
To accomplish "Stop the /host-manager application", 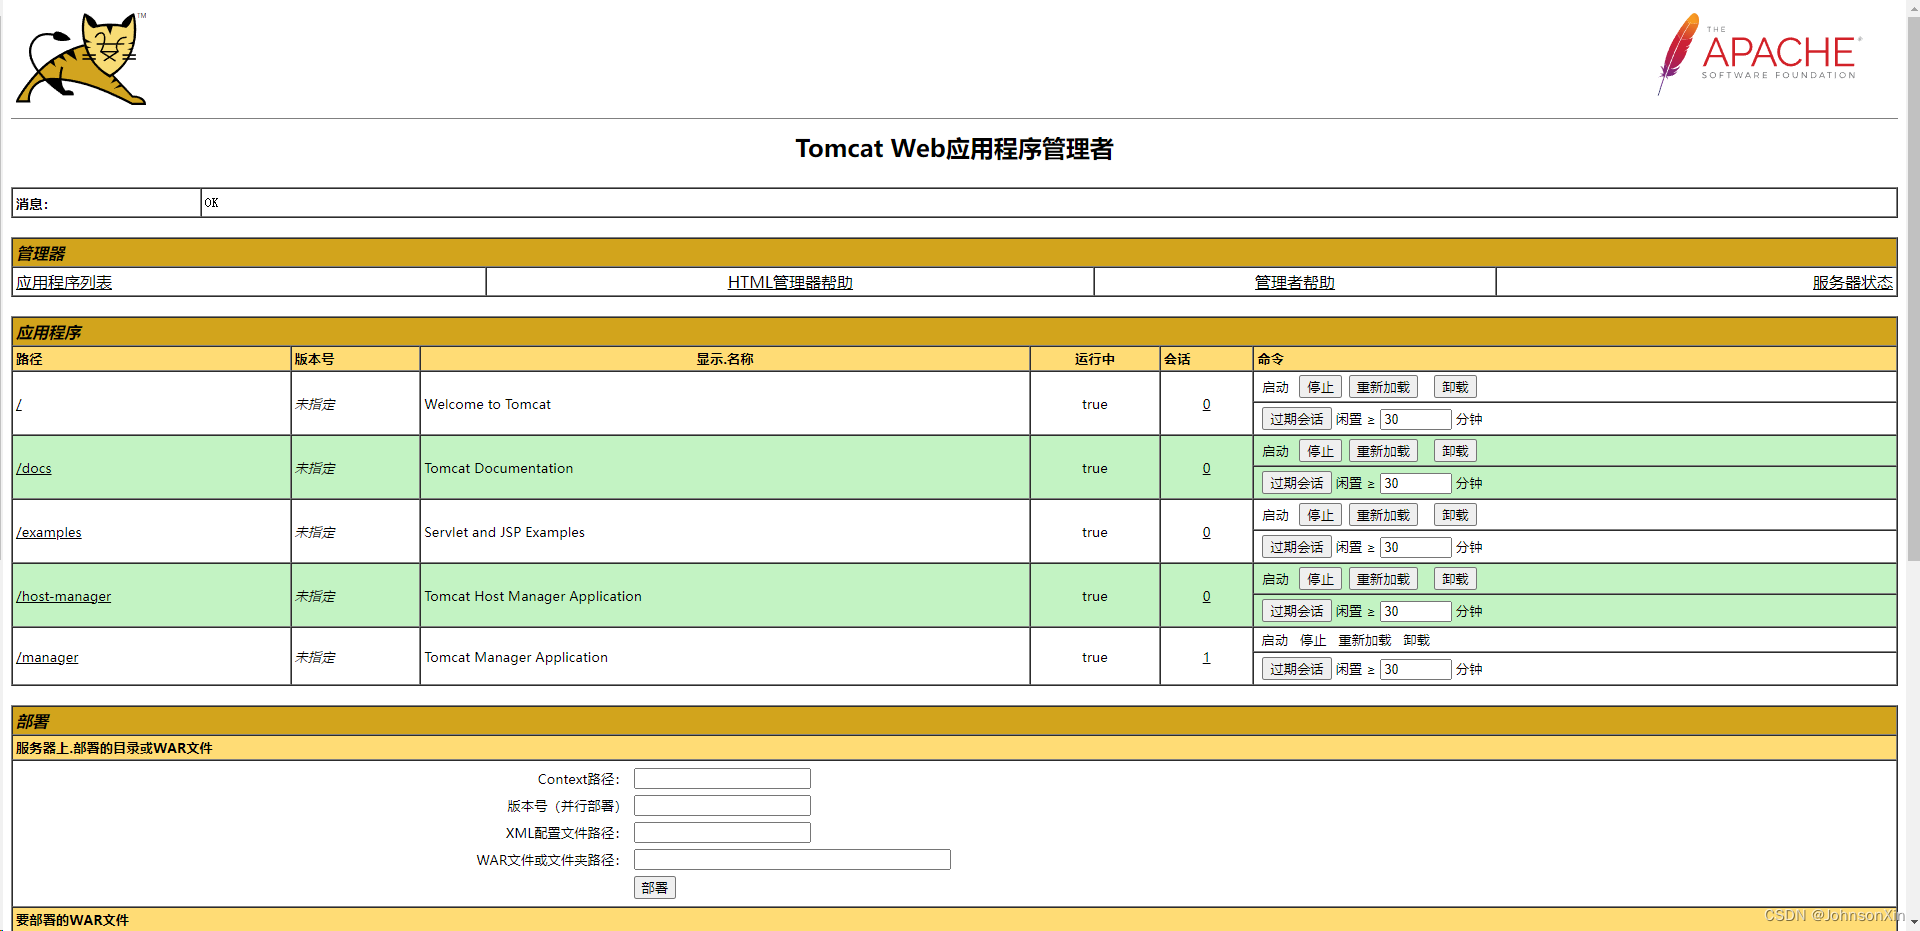I will point(1320,579).
